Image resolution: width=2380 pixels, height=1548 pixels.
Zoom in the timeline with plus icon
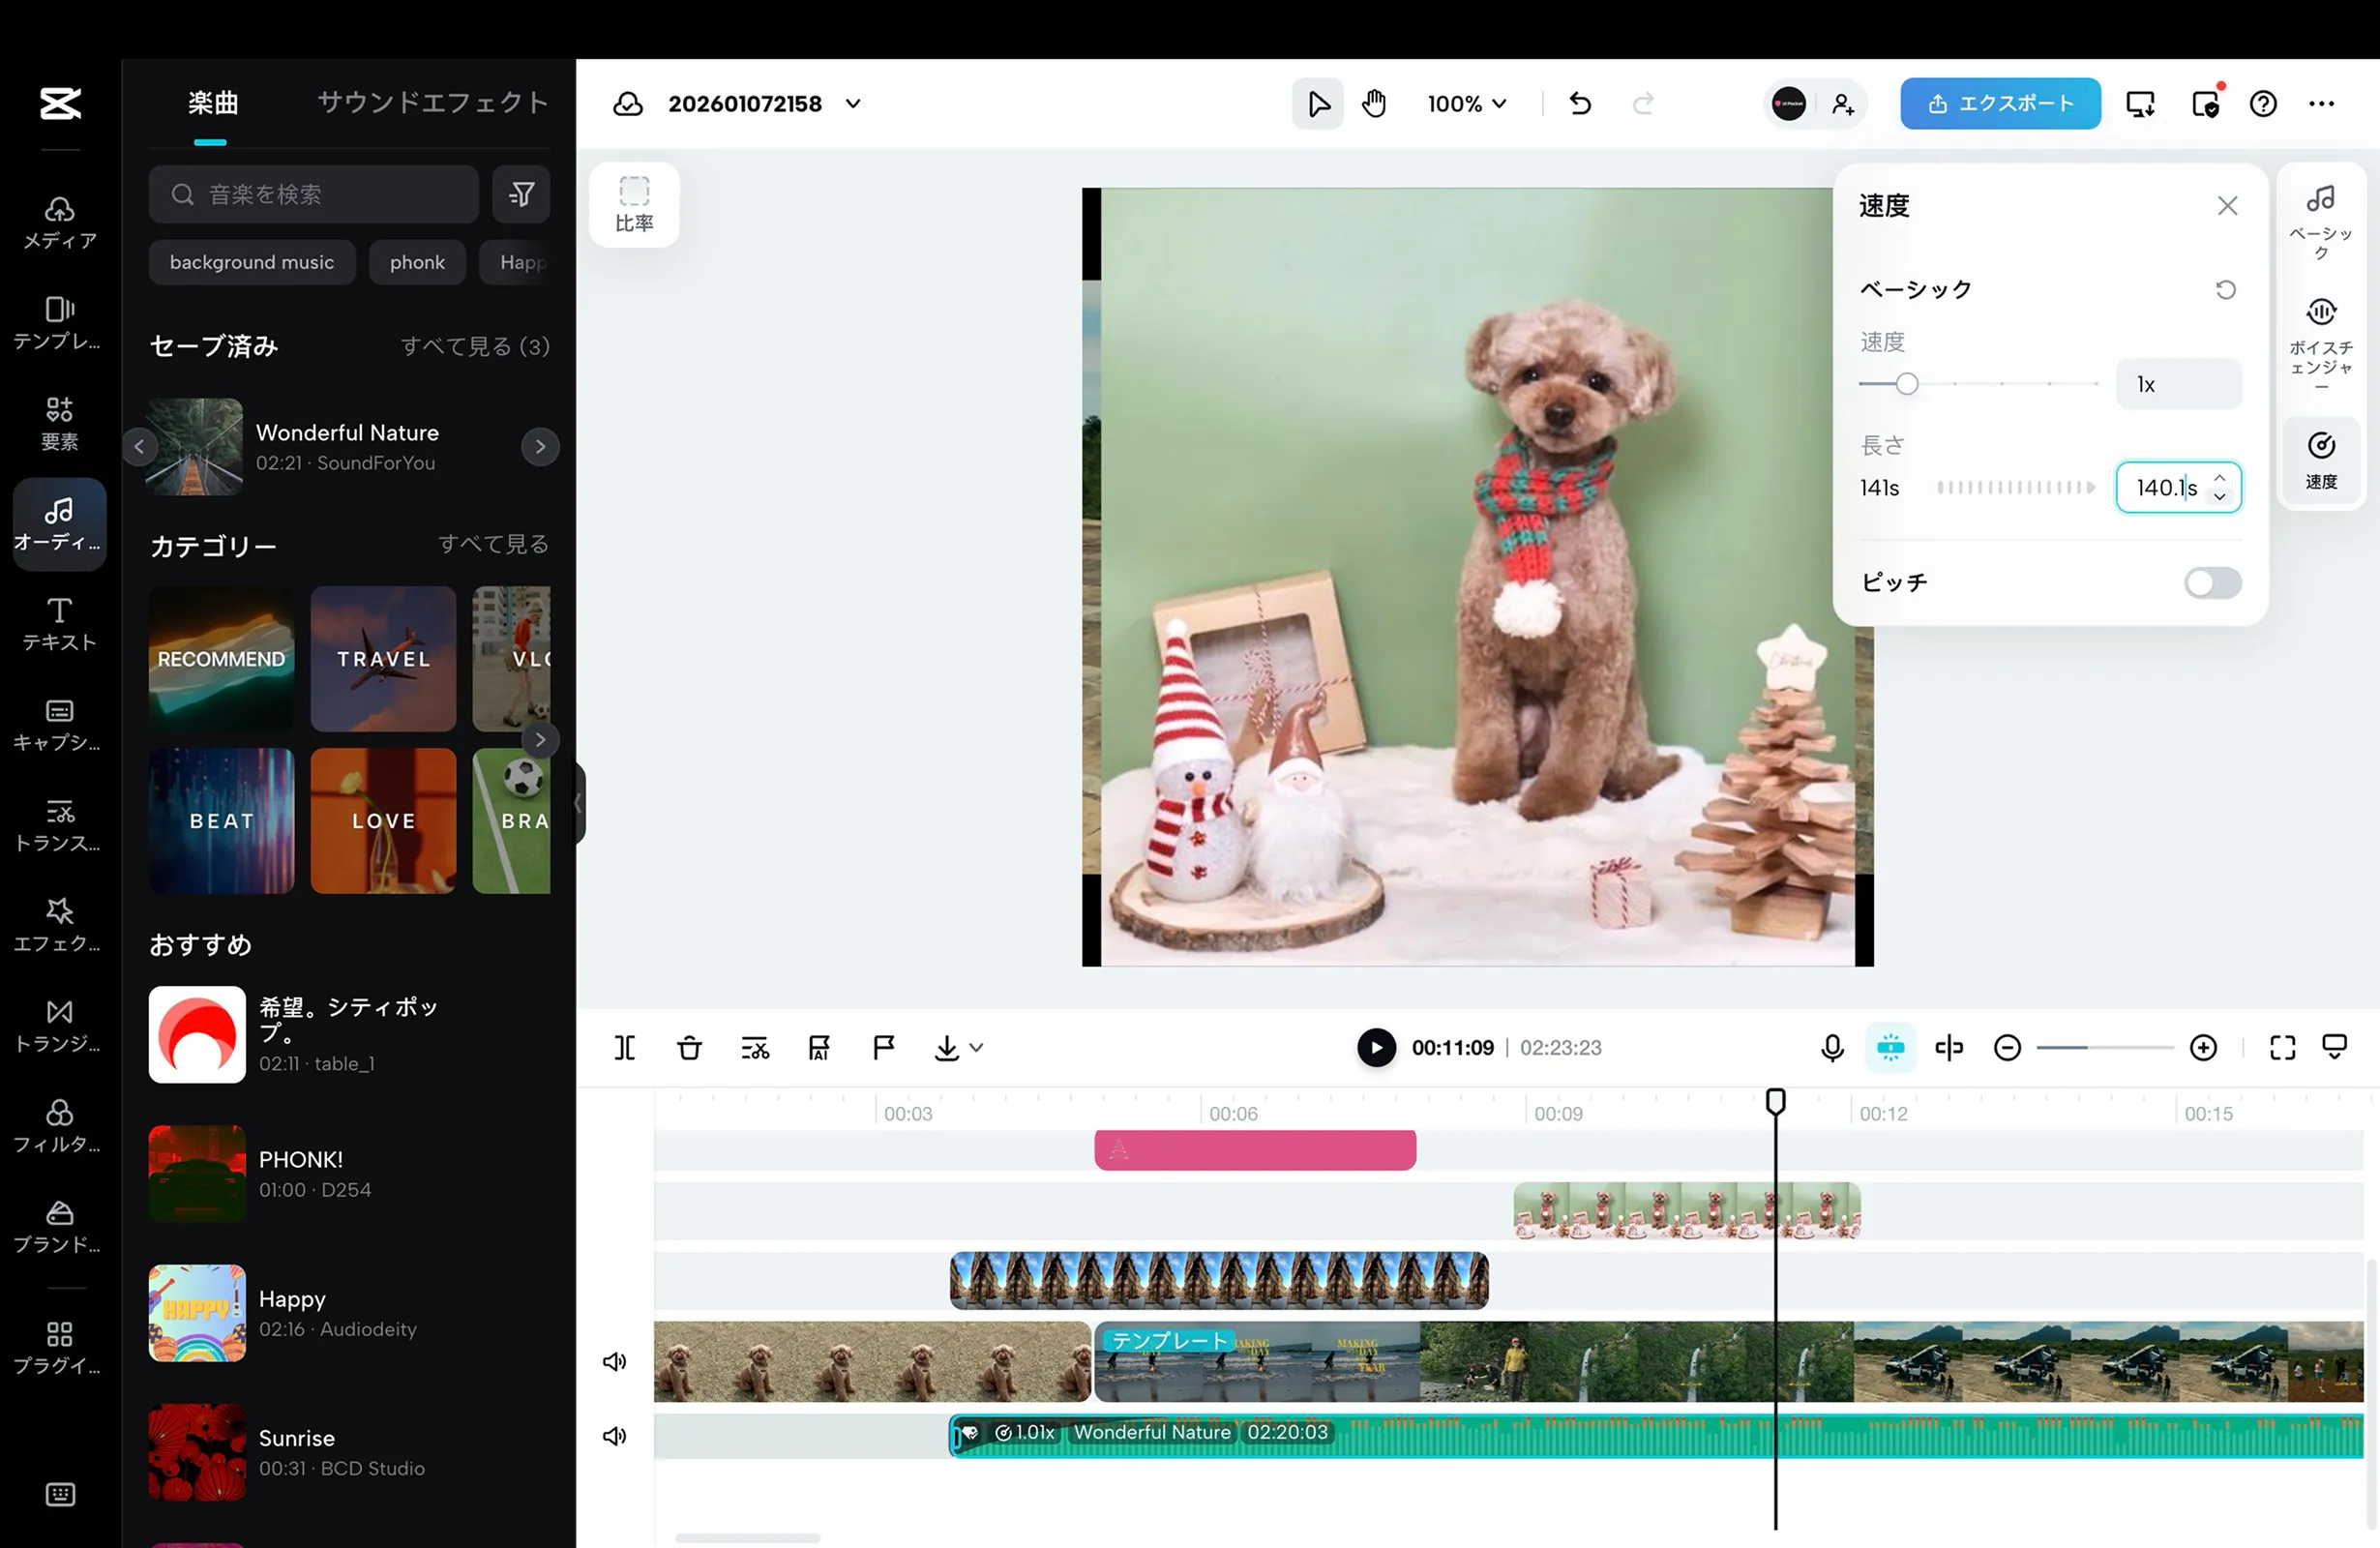tap(2203, 1047)
